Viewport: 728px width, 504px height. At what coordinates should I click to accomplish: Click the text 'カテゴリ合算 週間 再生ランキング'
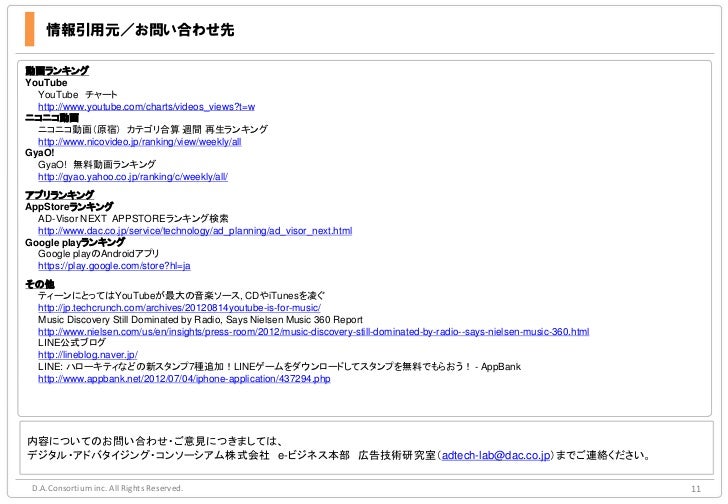coord(197,129)
